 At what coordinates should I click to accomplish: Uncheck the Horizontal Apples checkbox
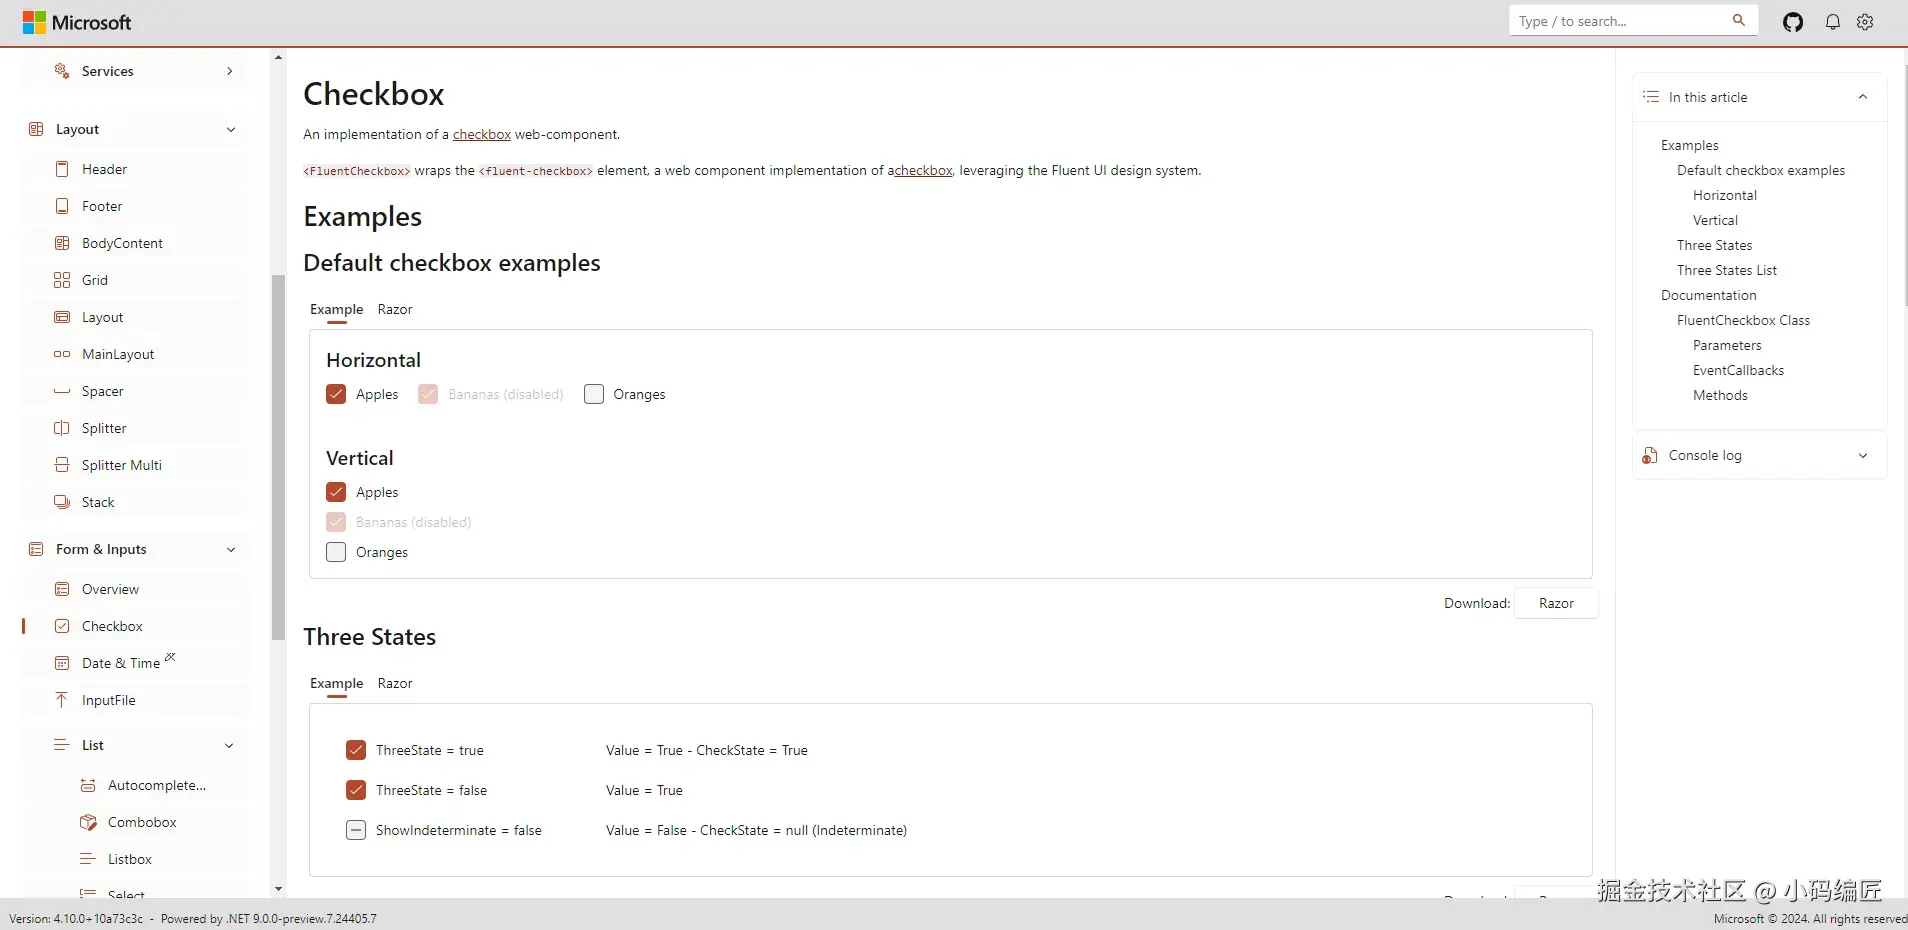(x=336, y=394)
